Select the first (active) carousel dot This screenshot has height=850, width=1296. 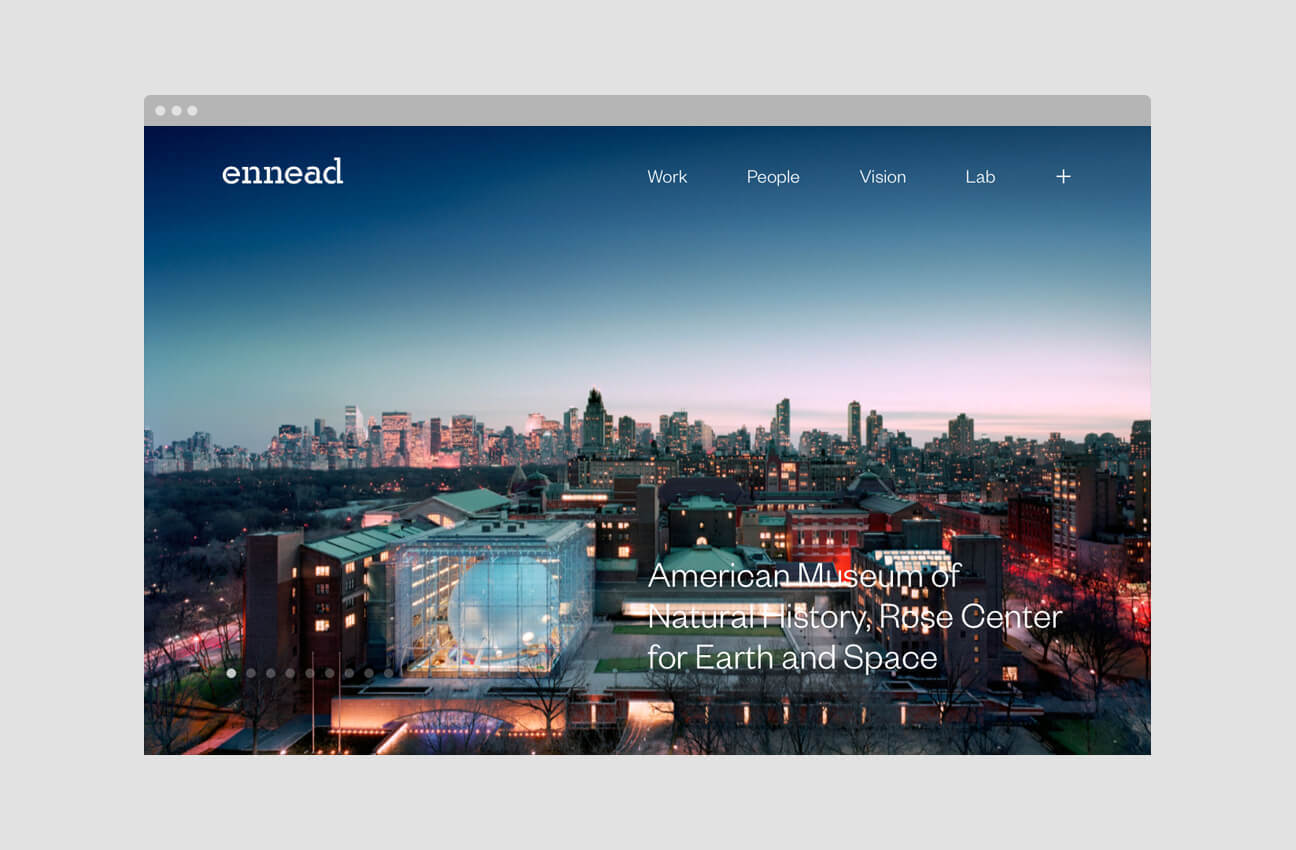(x=231, y=673)
